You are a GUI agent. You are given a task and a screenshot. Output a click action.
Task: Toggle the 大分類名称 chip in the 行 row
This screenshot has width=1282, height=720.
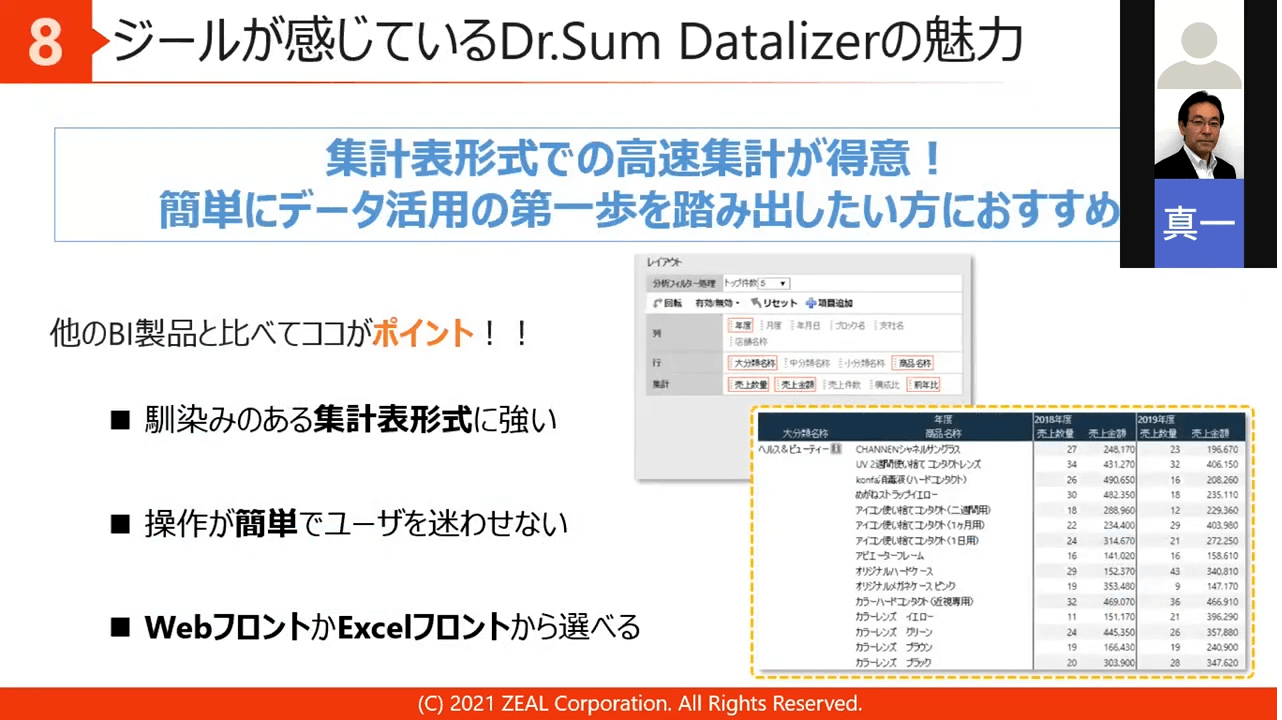pyautogui.click(x=753, y=363)
